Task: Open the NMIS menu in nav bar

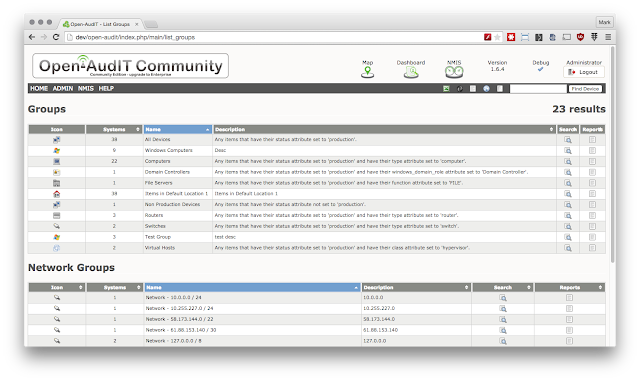Action: (x=86, y=89)
